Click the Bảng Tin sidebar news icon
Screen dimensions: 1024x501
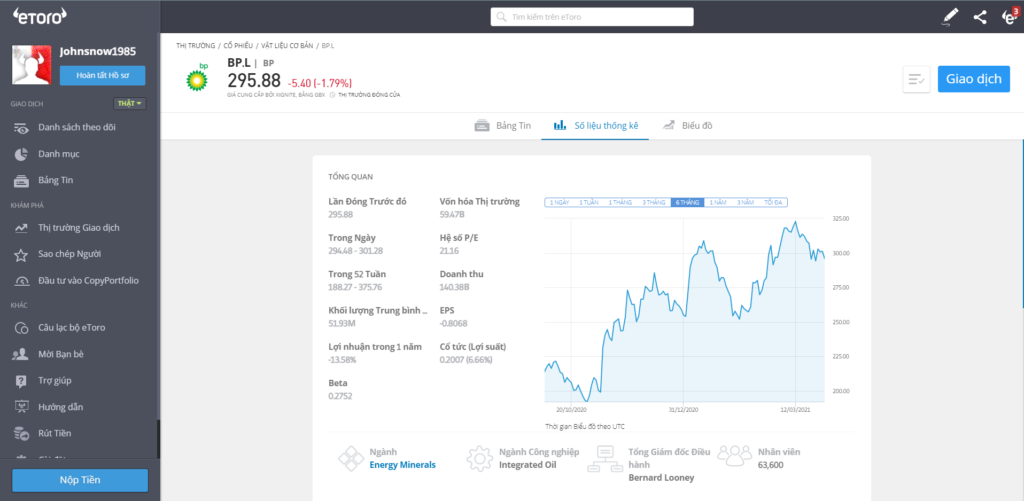click(22, 180)
